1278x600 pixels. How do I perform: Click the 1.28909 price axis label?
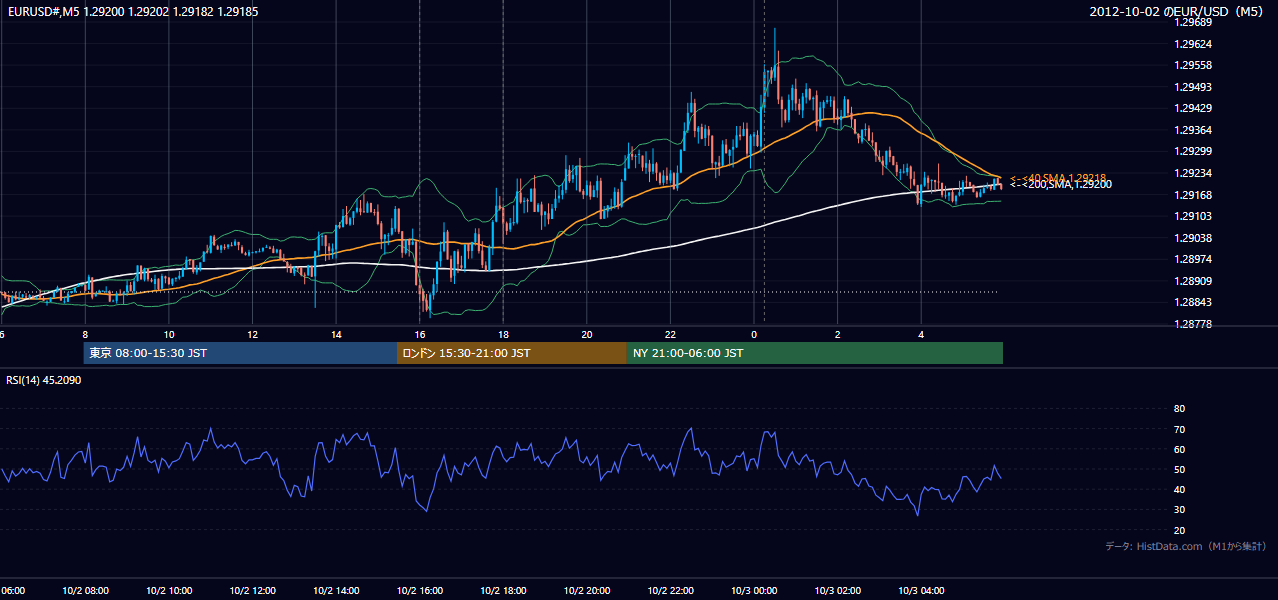(1194, 281)
